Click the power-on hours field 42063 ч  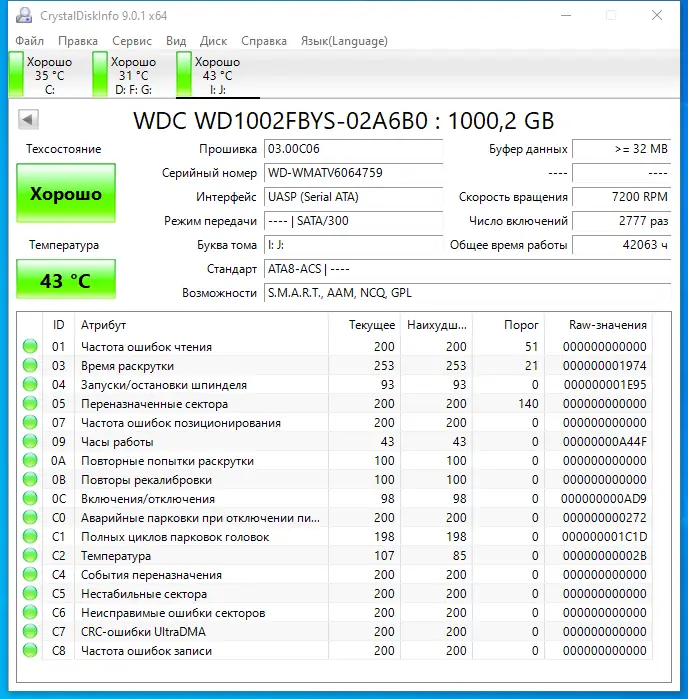pos(622,245)
